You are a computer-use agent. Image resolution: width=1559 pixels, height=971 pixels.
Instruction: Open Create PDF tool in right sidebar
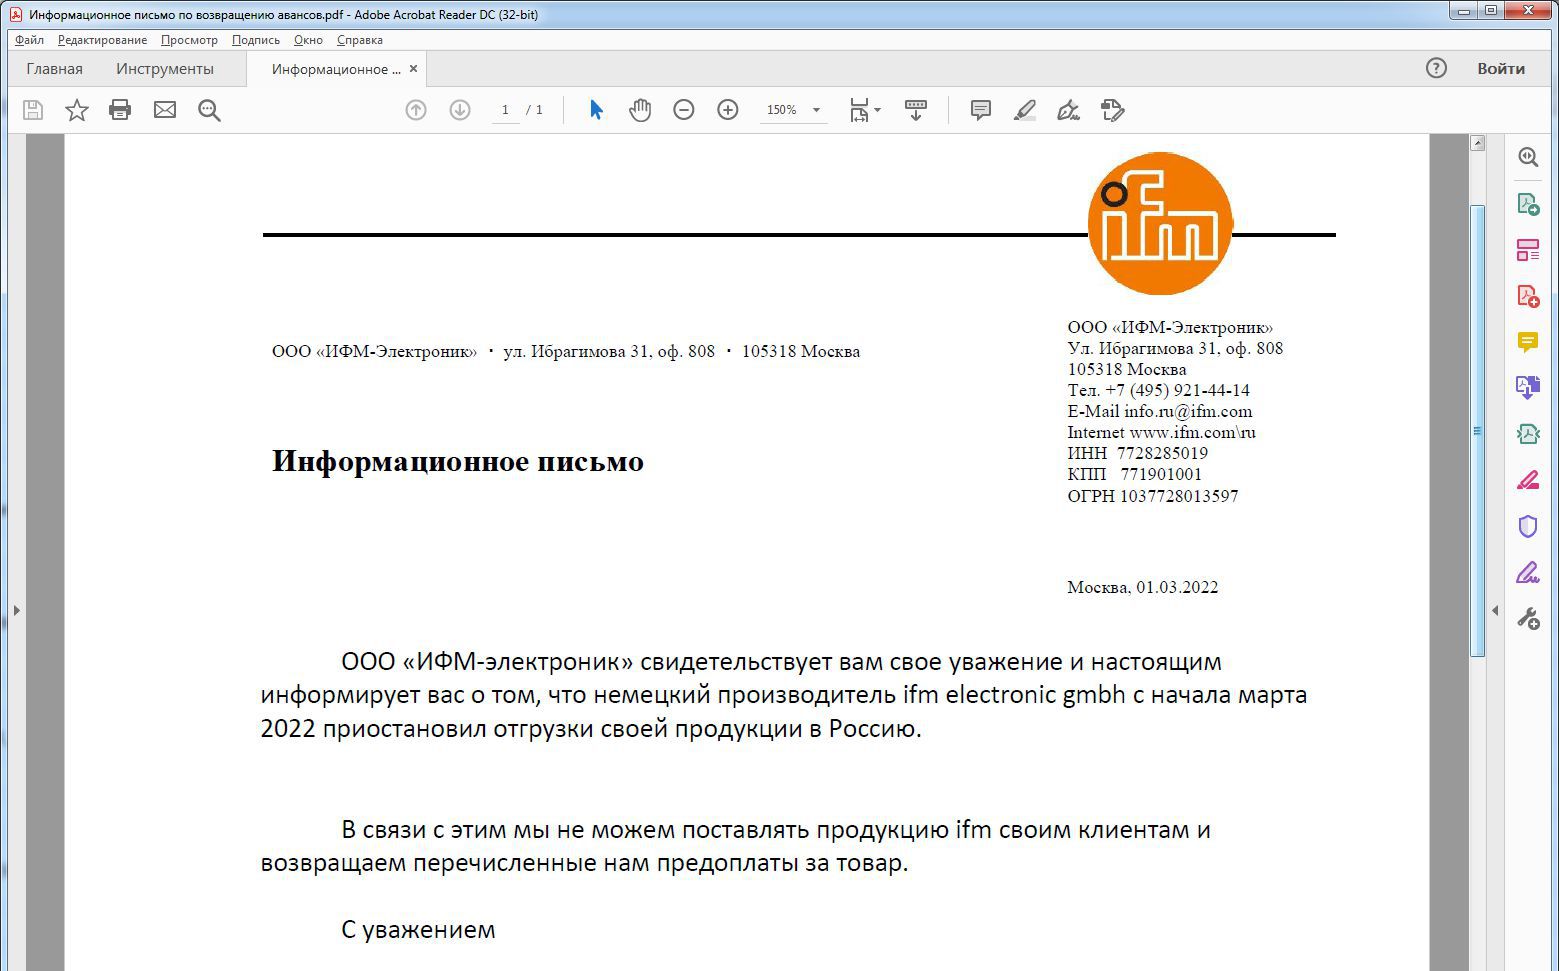(1528, 296)
